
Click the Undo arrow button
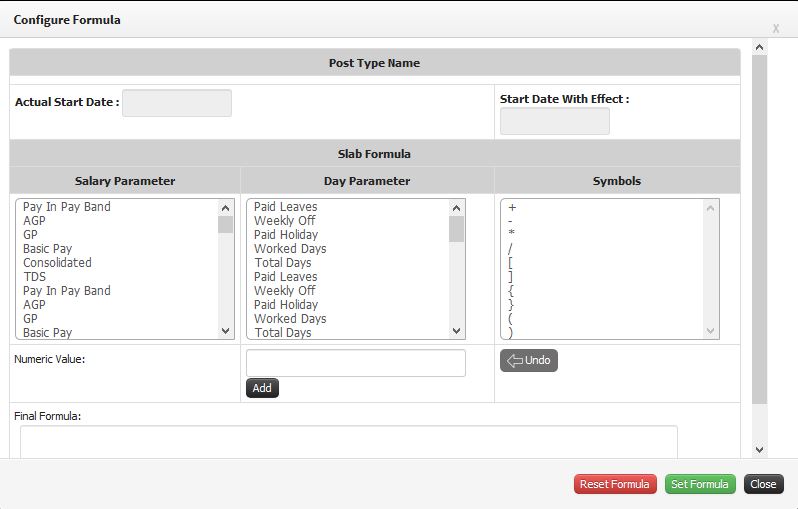click(x=528, y=360)
